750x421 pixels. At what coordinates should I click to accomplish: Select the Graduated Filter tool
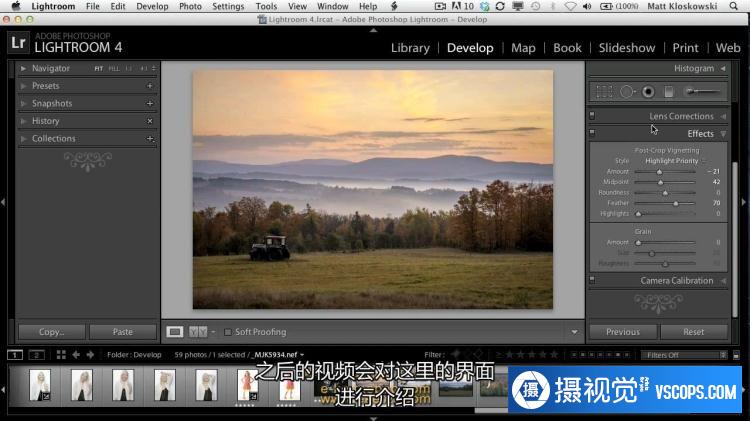click(x=669, y=92)
